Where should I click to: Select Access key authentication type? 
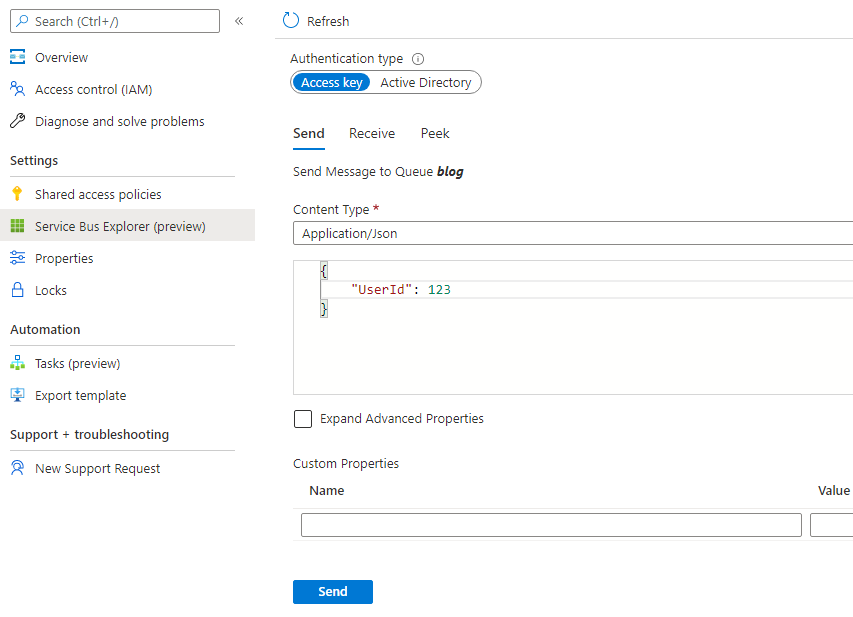(331, 83)
